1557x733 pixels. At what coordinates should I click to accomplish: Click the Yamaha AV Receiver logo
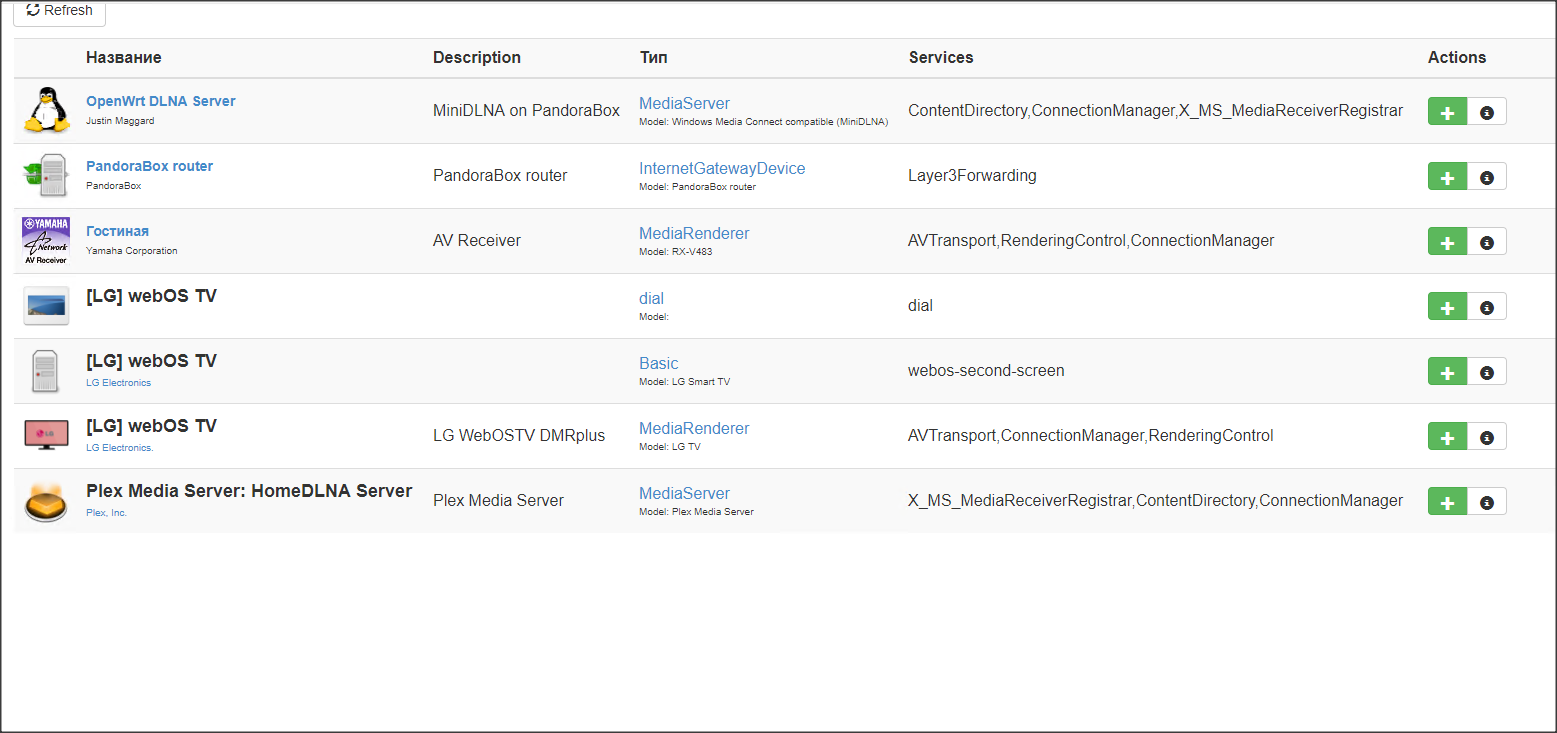[x=45, y=240]
